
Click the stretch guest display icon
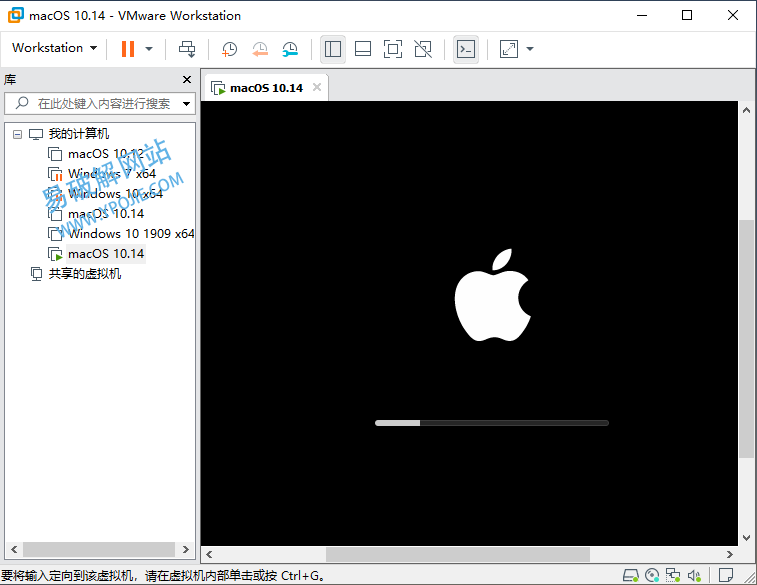[x=509, y=49]
